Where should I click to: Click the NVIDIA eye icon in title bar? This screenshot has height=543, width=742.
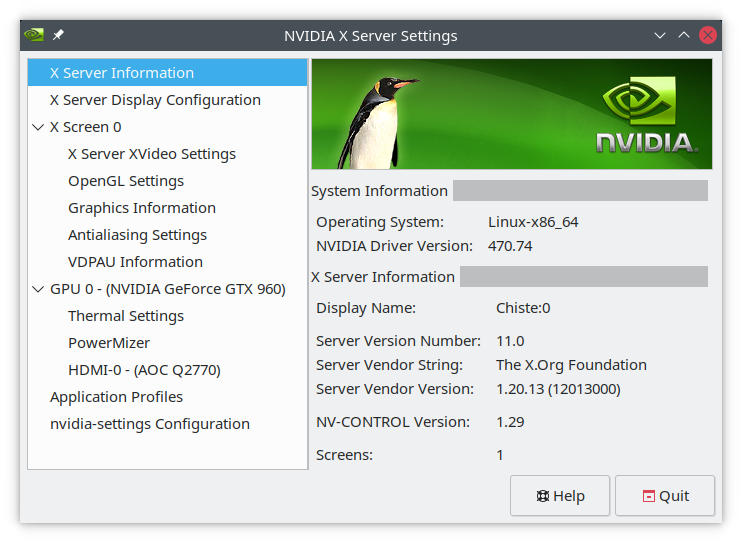[34, 35]
